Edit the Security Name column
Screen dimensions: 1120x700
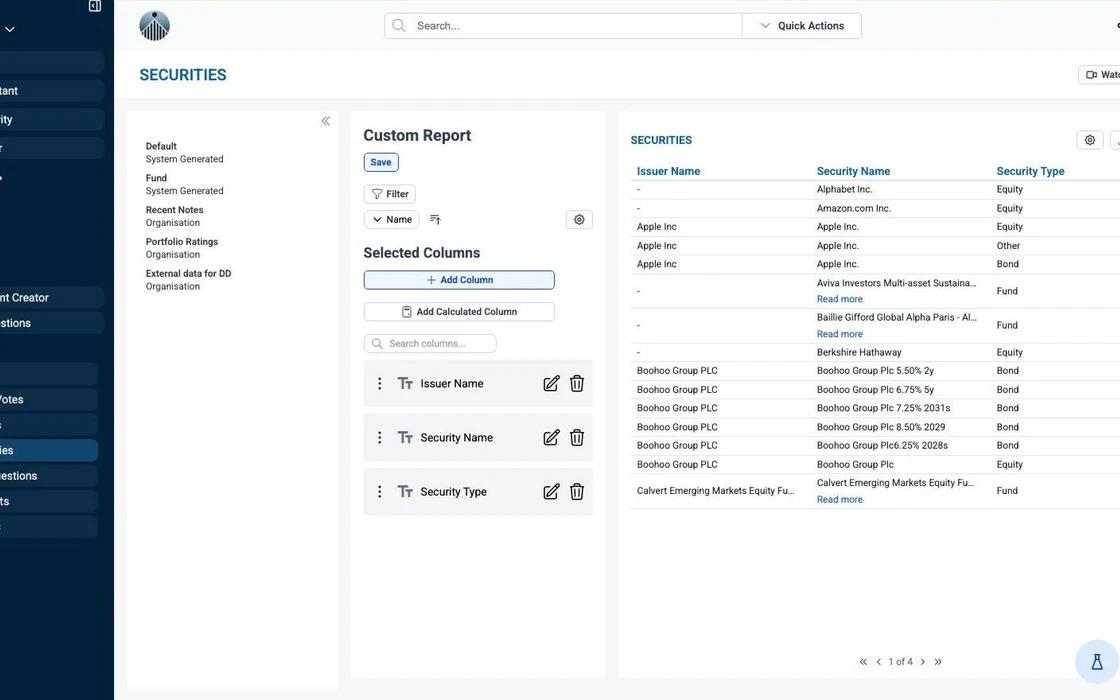point(551,438)
